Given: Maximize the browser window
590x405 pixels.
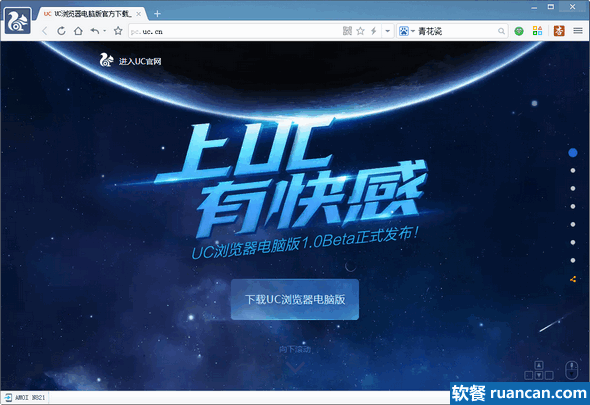Looking at the screenshot, I should (x=551, y=7).
